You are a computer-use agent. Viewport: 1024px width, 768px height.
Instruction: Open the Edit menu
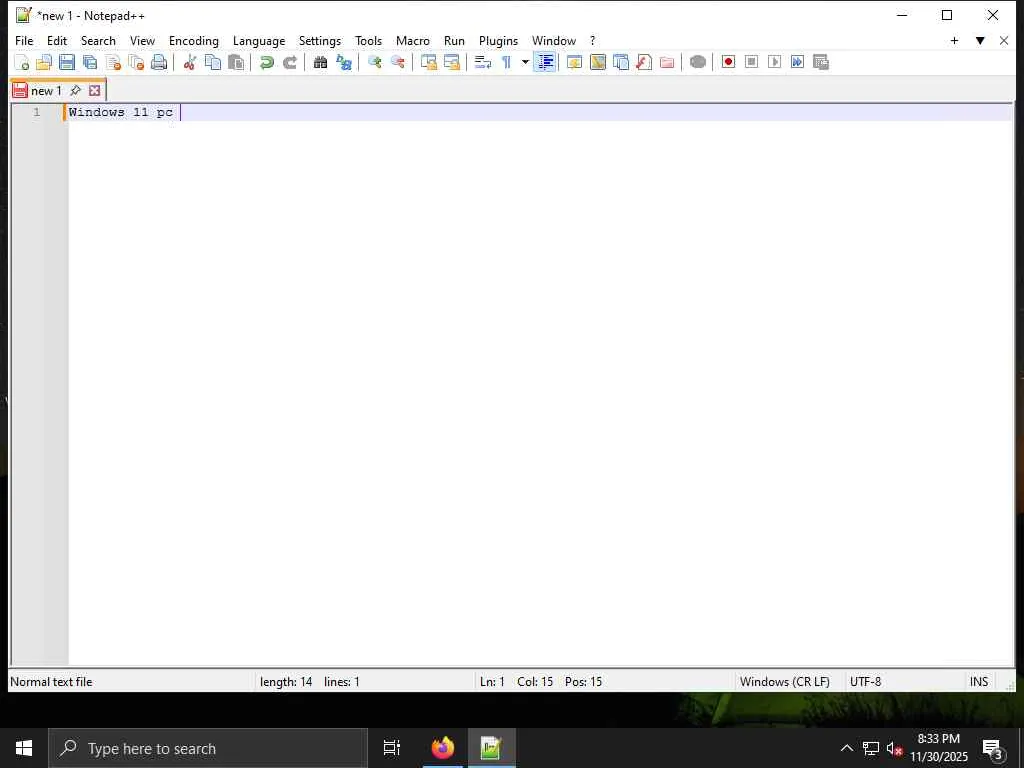[x=57, y=40]
